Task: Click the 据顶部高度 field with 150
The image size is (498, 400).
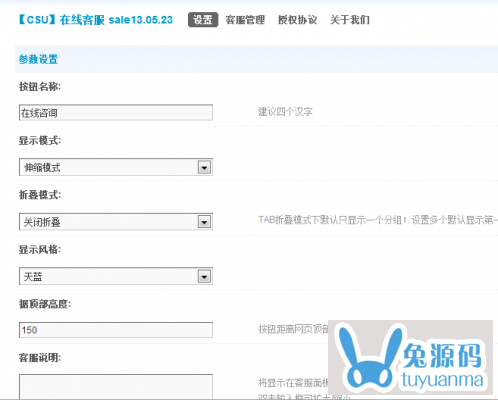Action: 116,330
